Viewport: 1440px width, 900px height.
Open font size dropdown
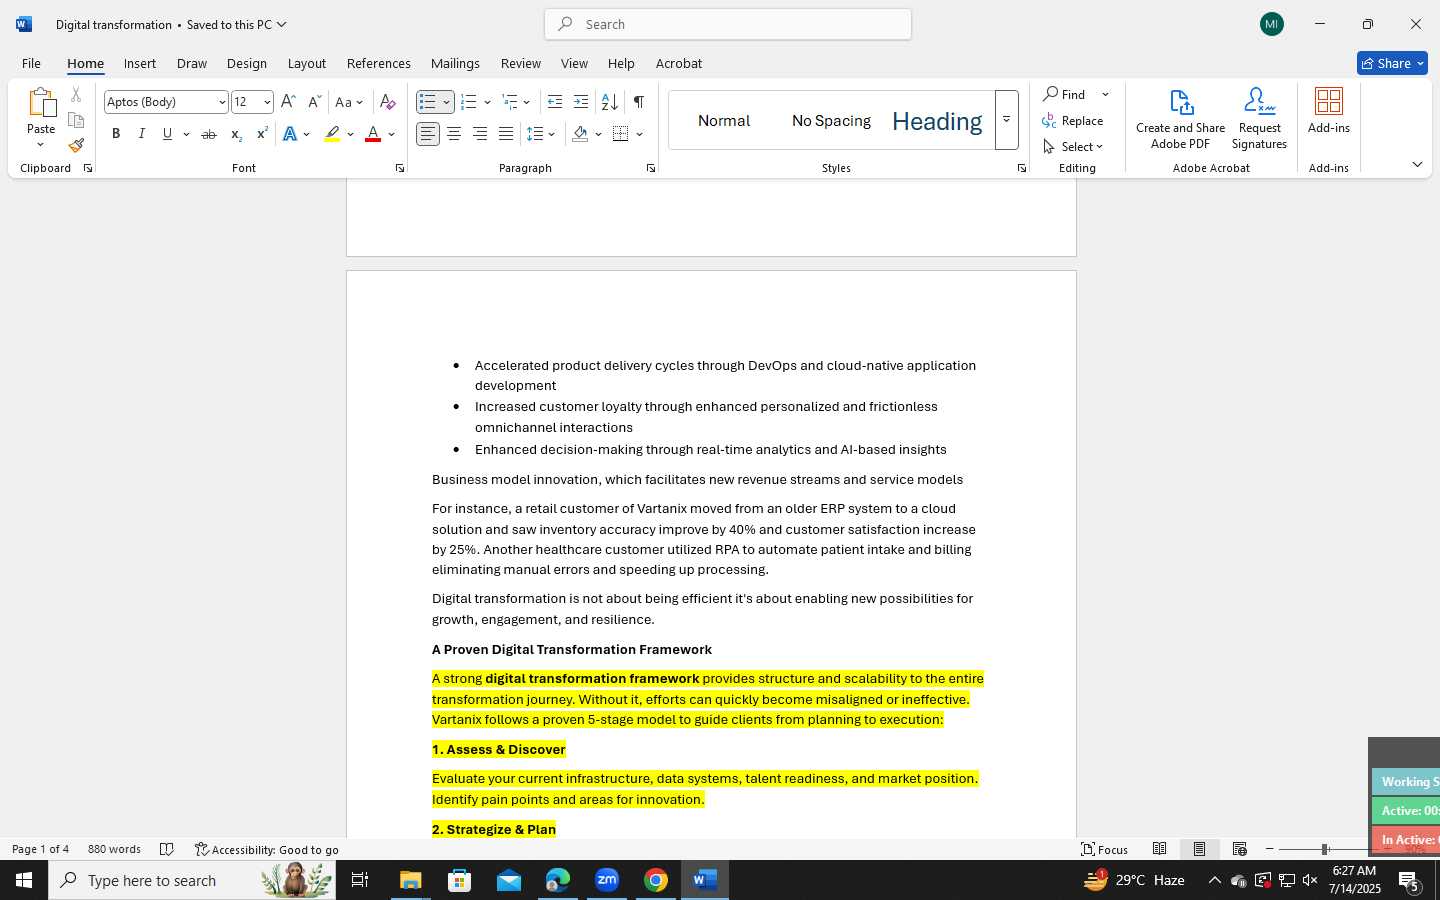pyautogui.click(x=267, y=102)
